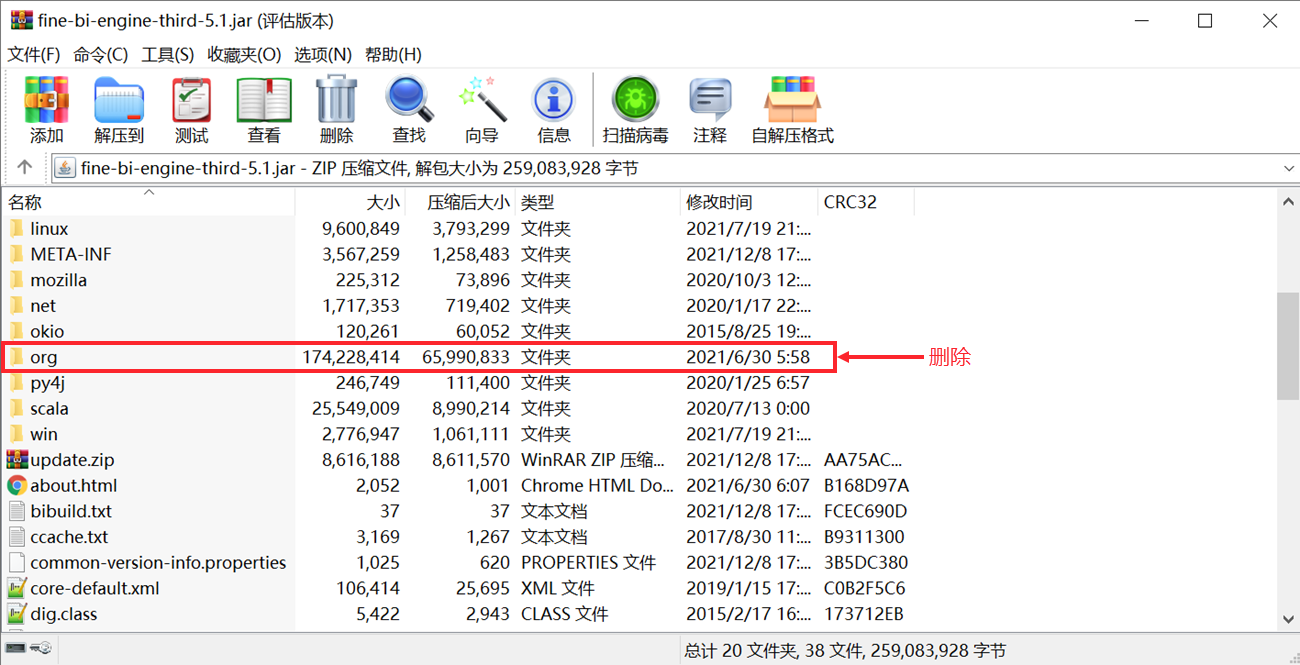Click the Find (查找) magnifier icon
Screen dimensions: 1300x665
tap(409, 99)
